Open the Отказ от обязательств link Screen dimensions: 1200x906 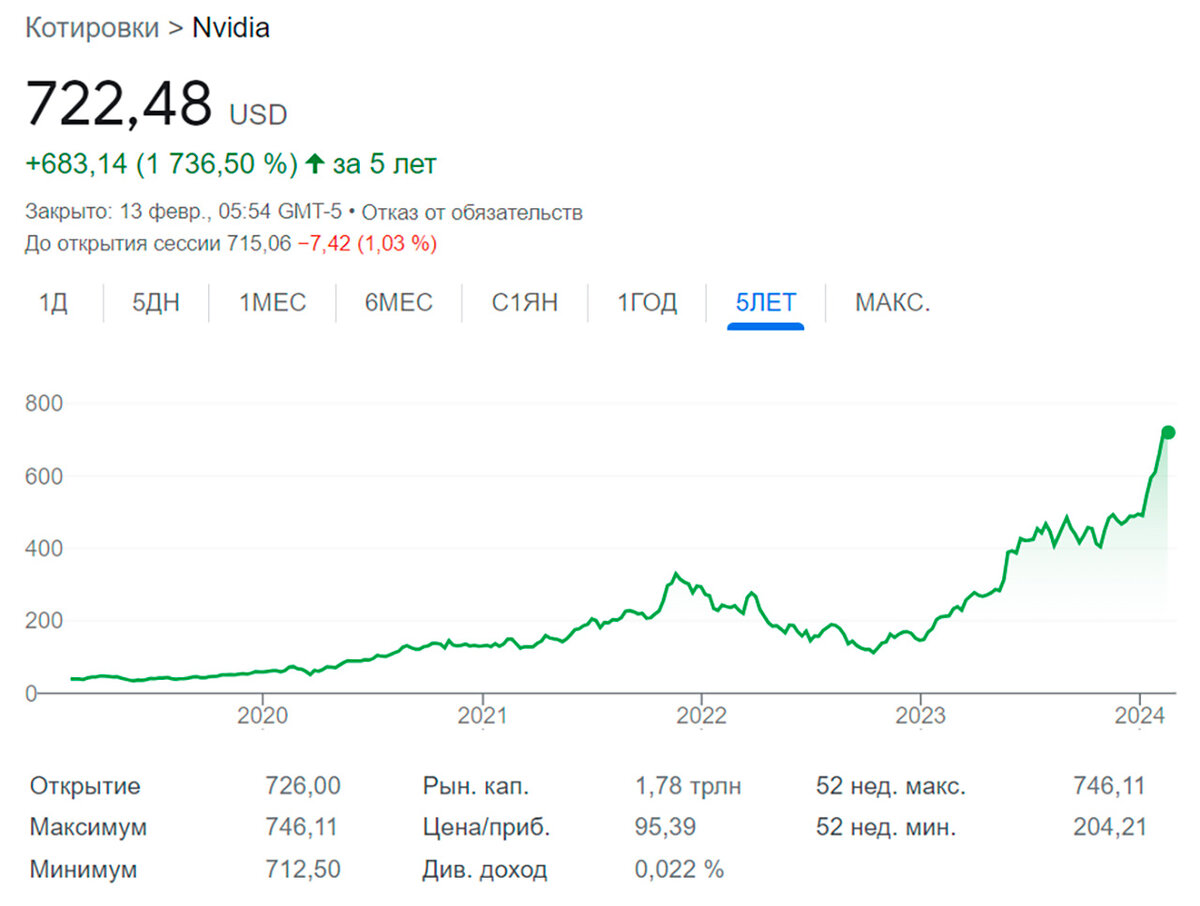point(472,213)
